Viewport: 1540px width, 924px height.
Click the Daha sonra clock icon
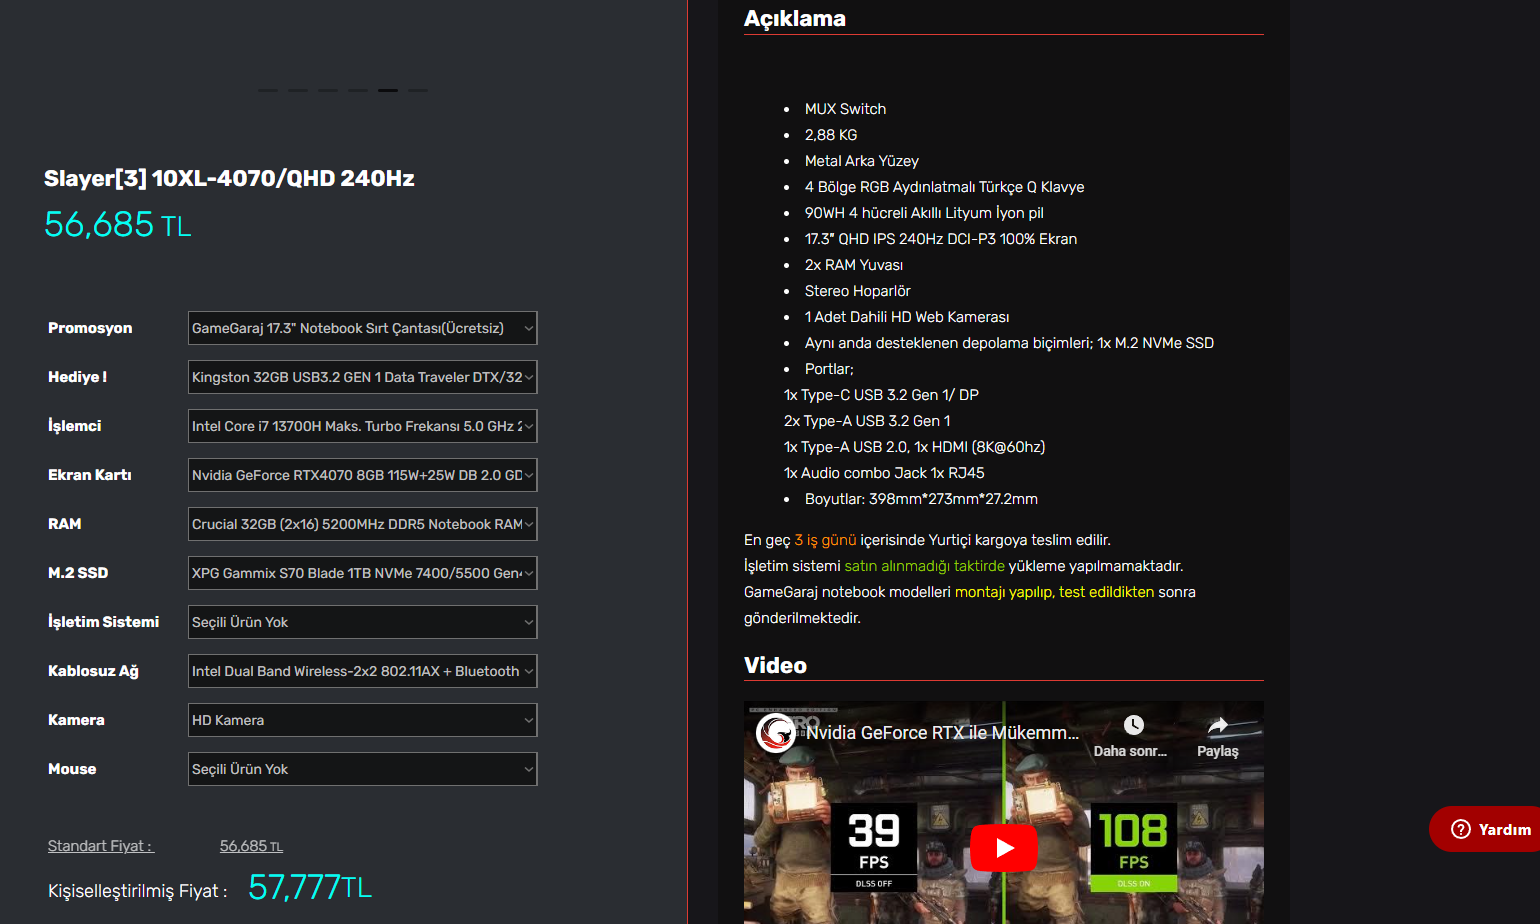[x=1133, y=725]
